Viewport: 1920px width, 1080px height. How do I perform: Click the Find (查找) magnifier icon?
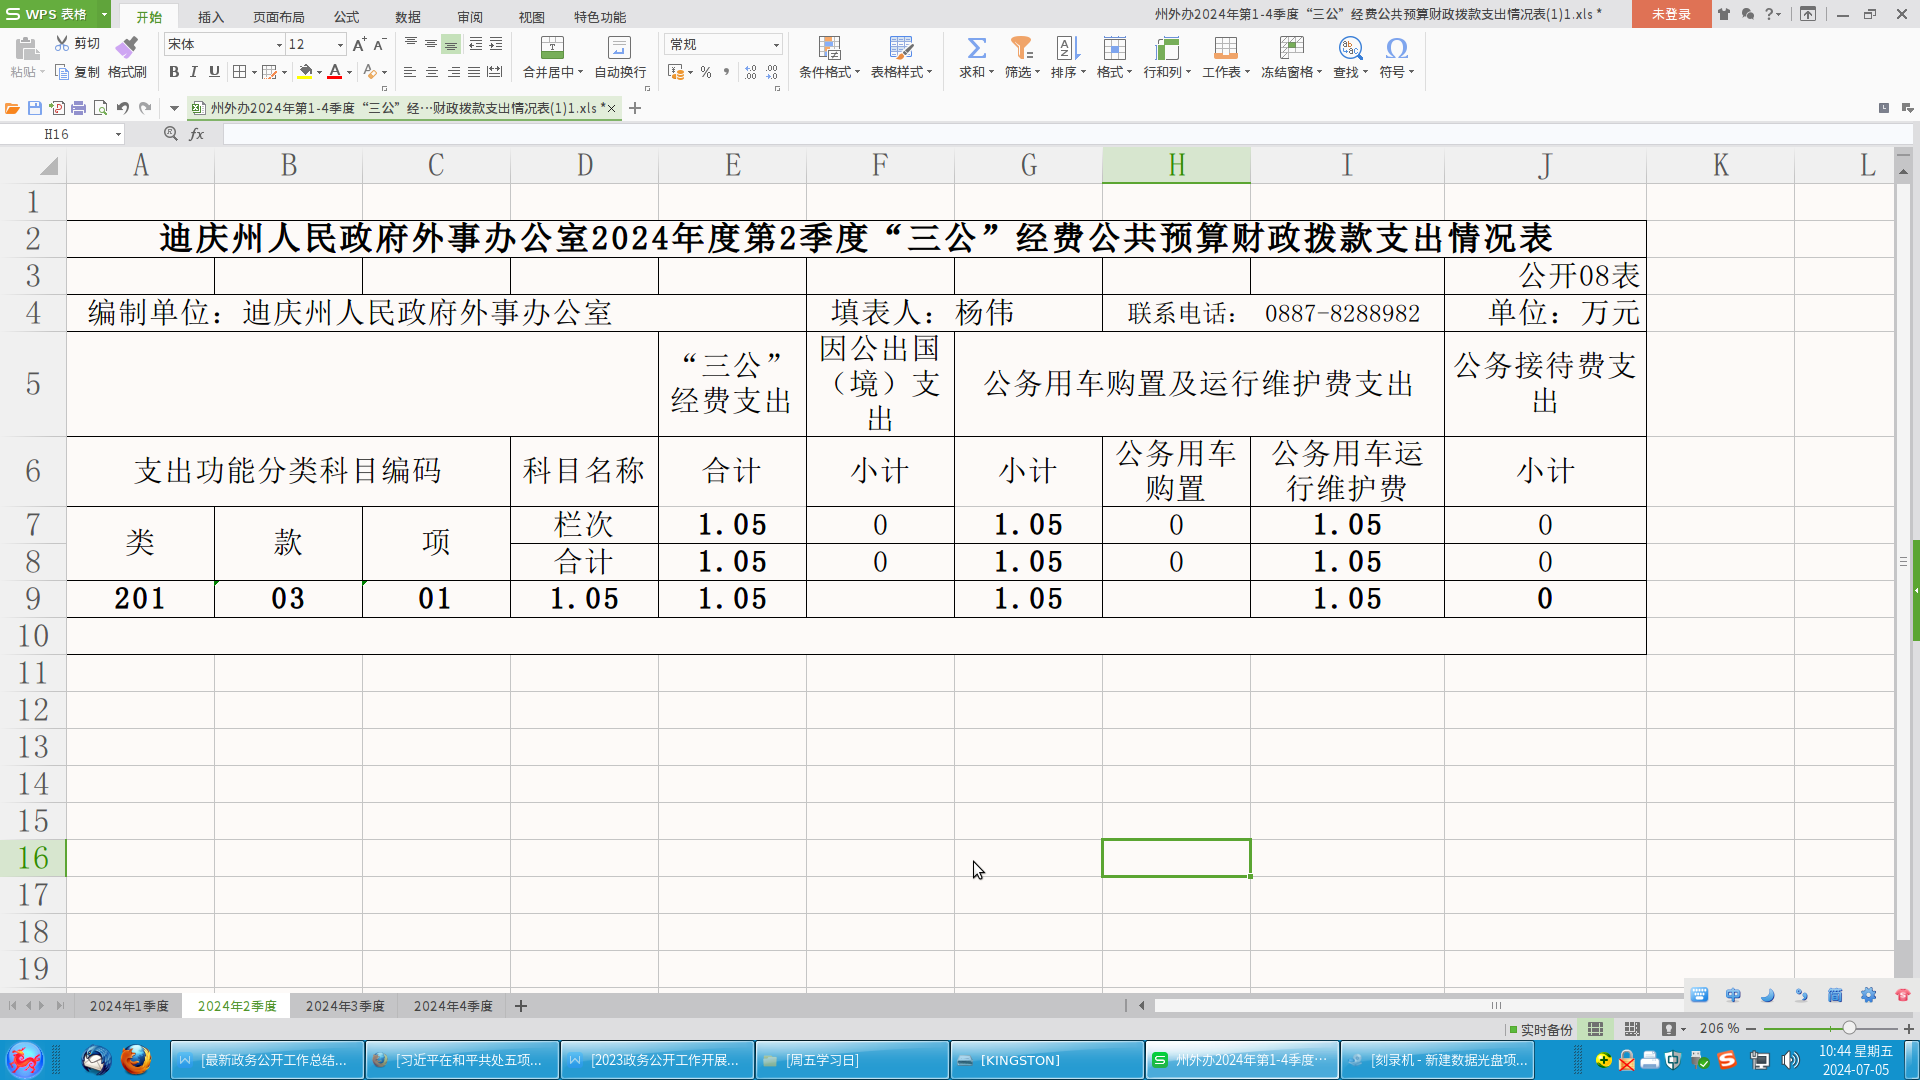[x=1350, y=48]
